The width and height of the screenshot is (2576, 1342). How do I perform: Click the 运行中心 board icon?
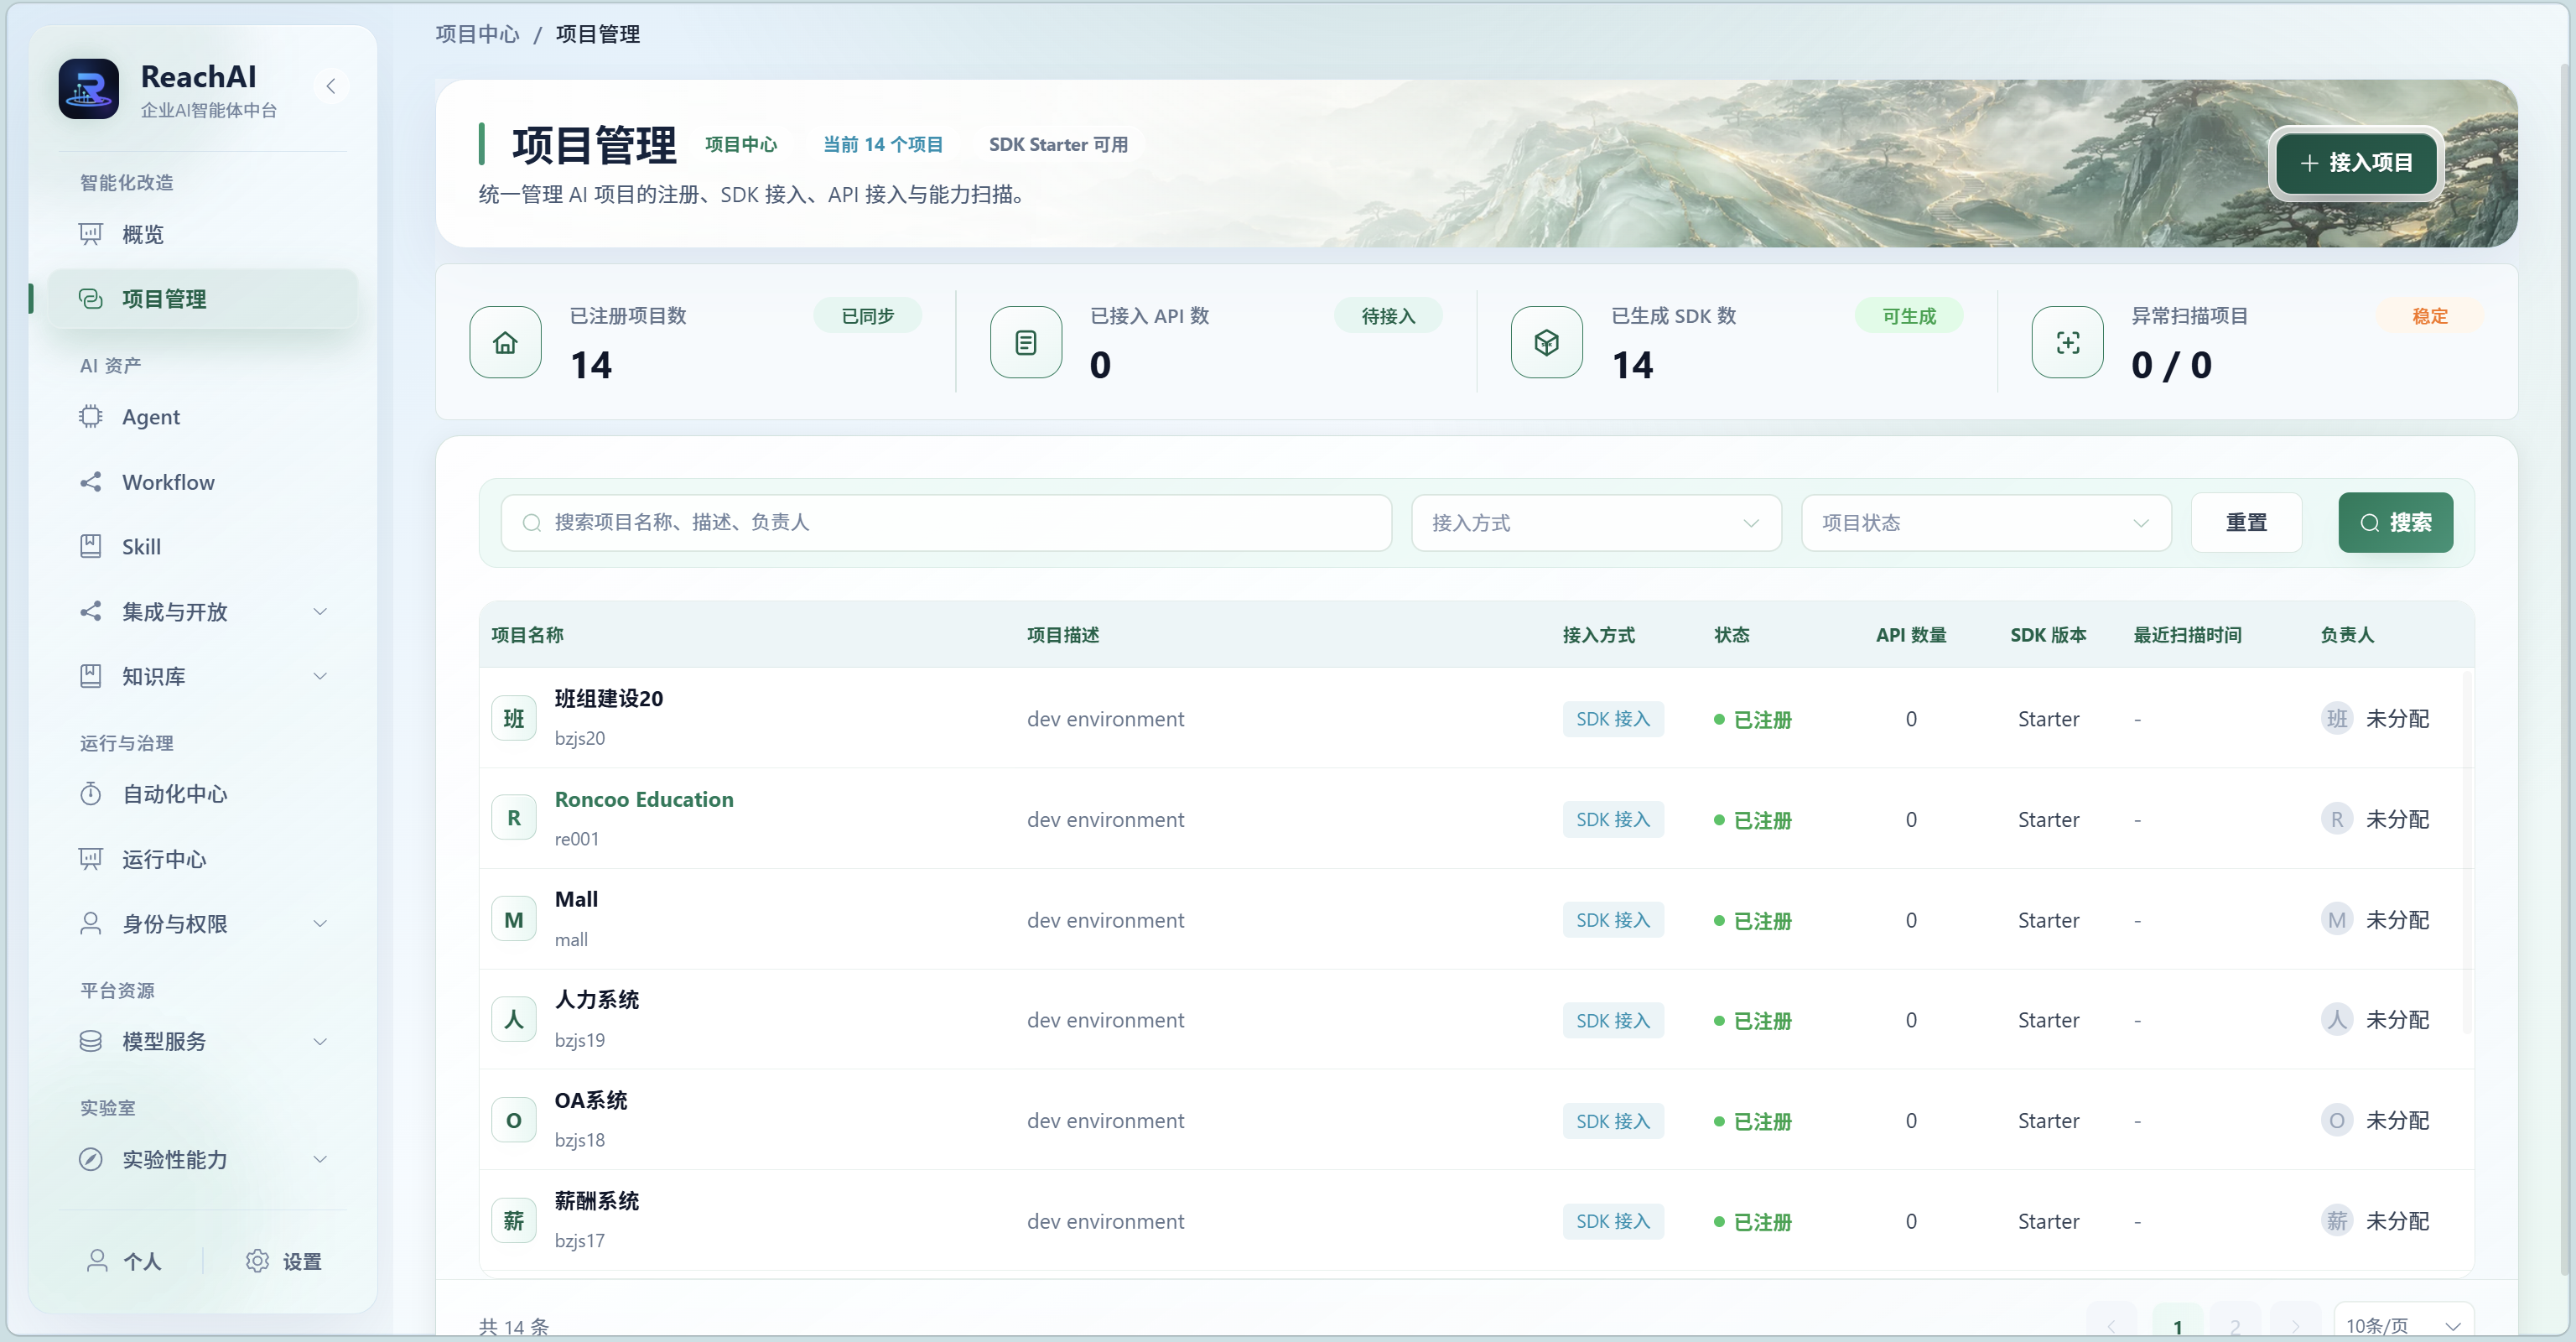tap(91, 859)
